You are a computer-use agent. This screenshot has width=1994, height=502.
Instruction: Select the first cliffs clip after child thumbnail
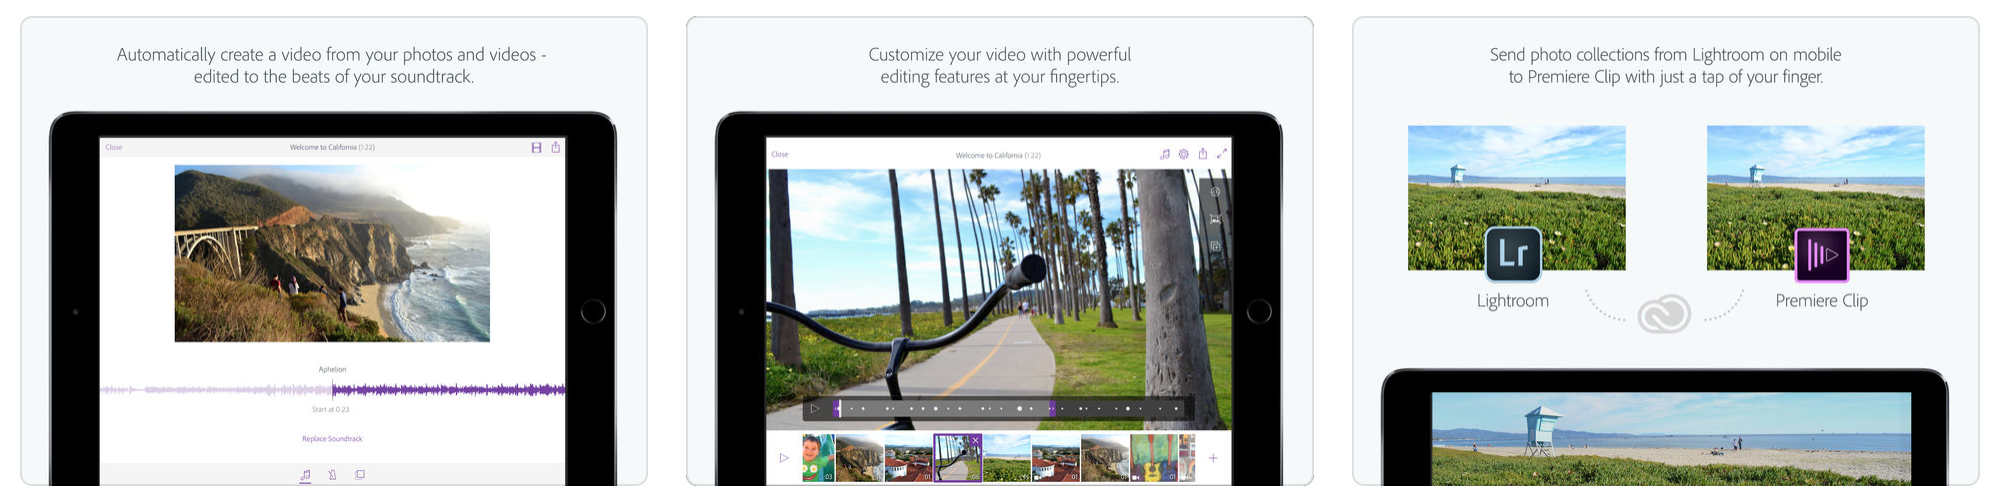(x=860, y=458)
